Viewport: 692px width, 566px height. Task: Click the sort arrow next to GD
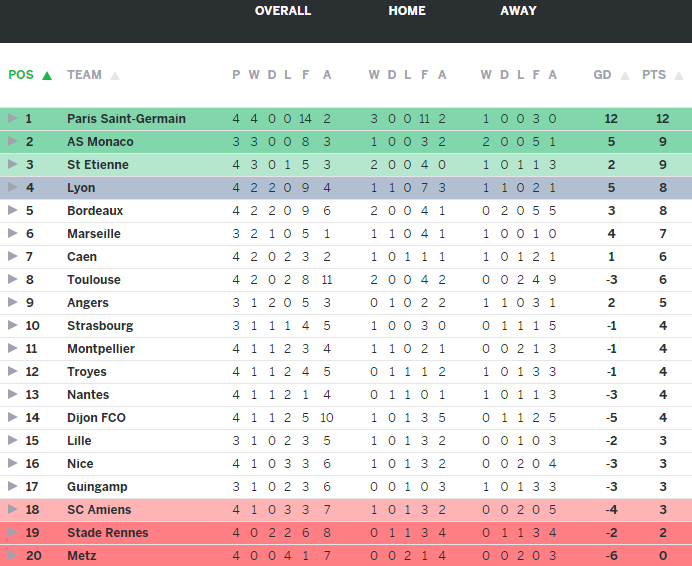pyautogui.click(x=623, y=75)
